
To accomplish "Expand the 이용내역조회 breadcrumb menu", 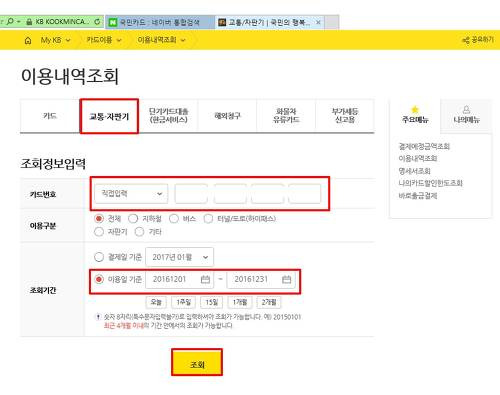I will pos(161,40).
